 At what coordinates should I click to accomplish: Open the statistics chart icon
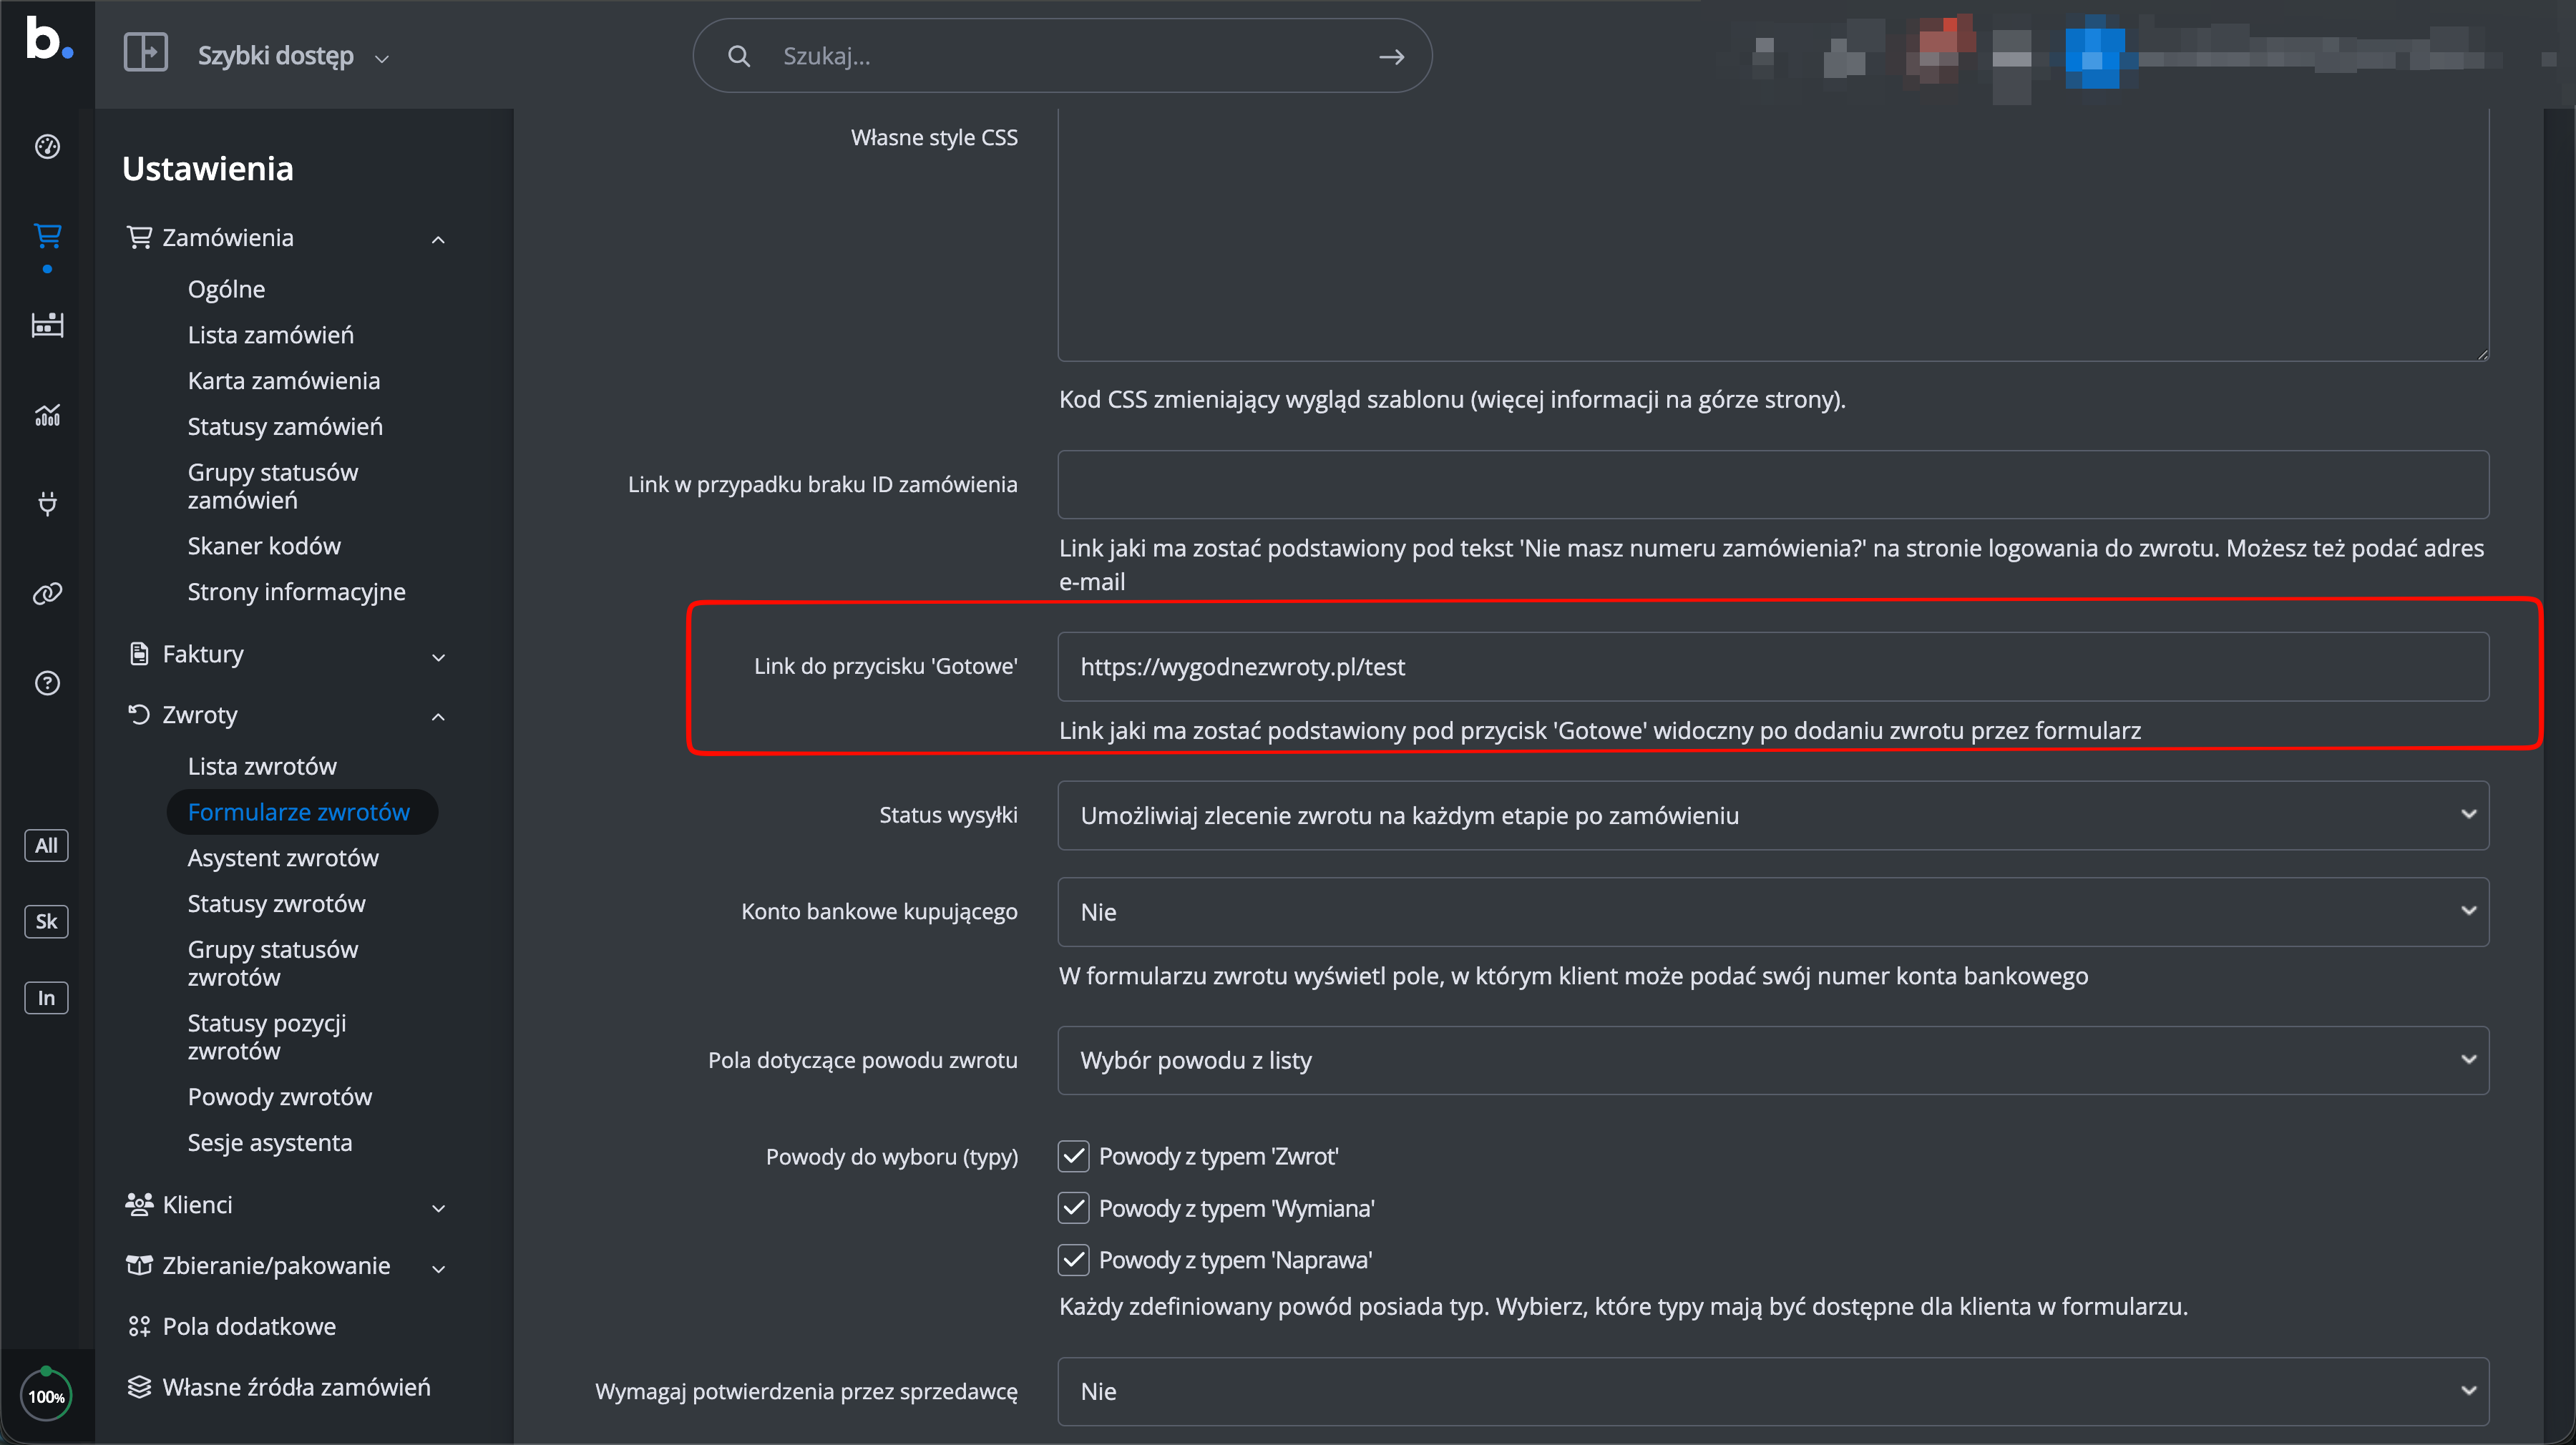[x=47, y=414]
